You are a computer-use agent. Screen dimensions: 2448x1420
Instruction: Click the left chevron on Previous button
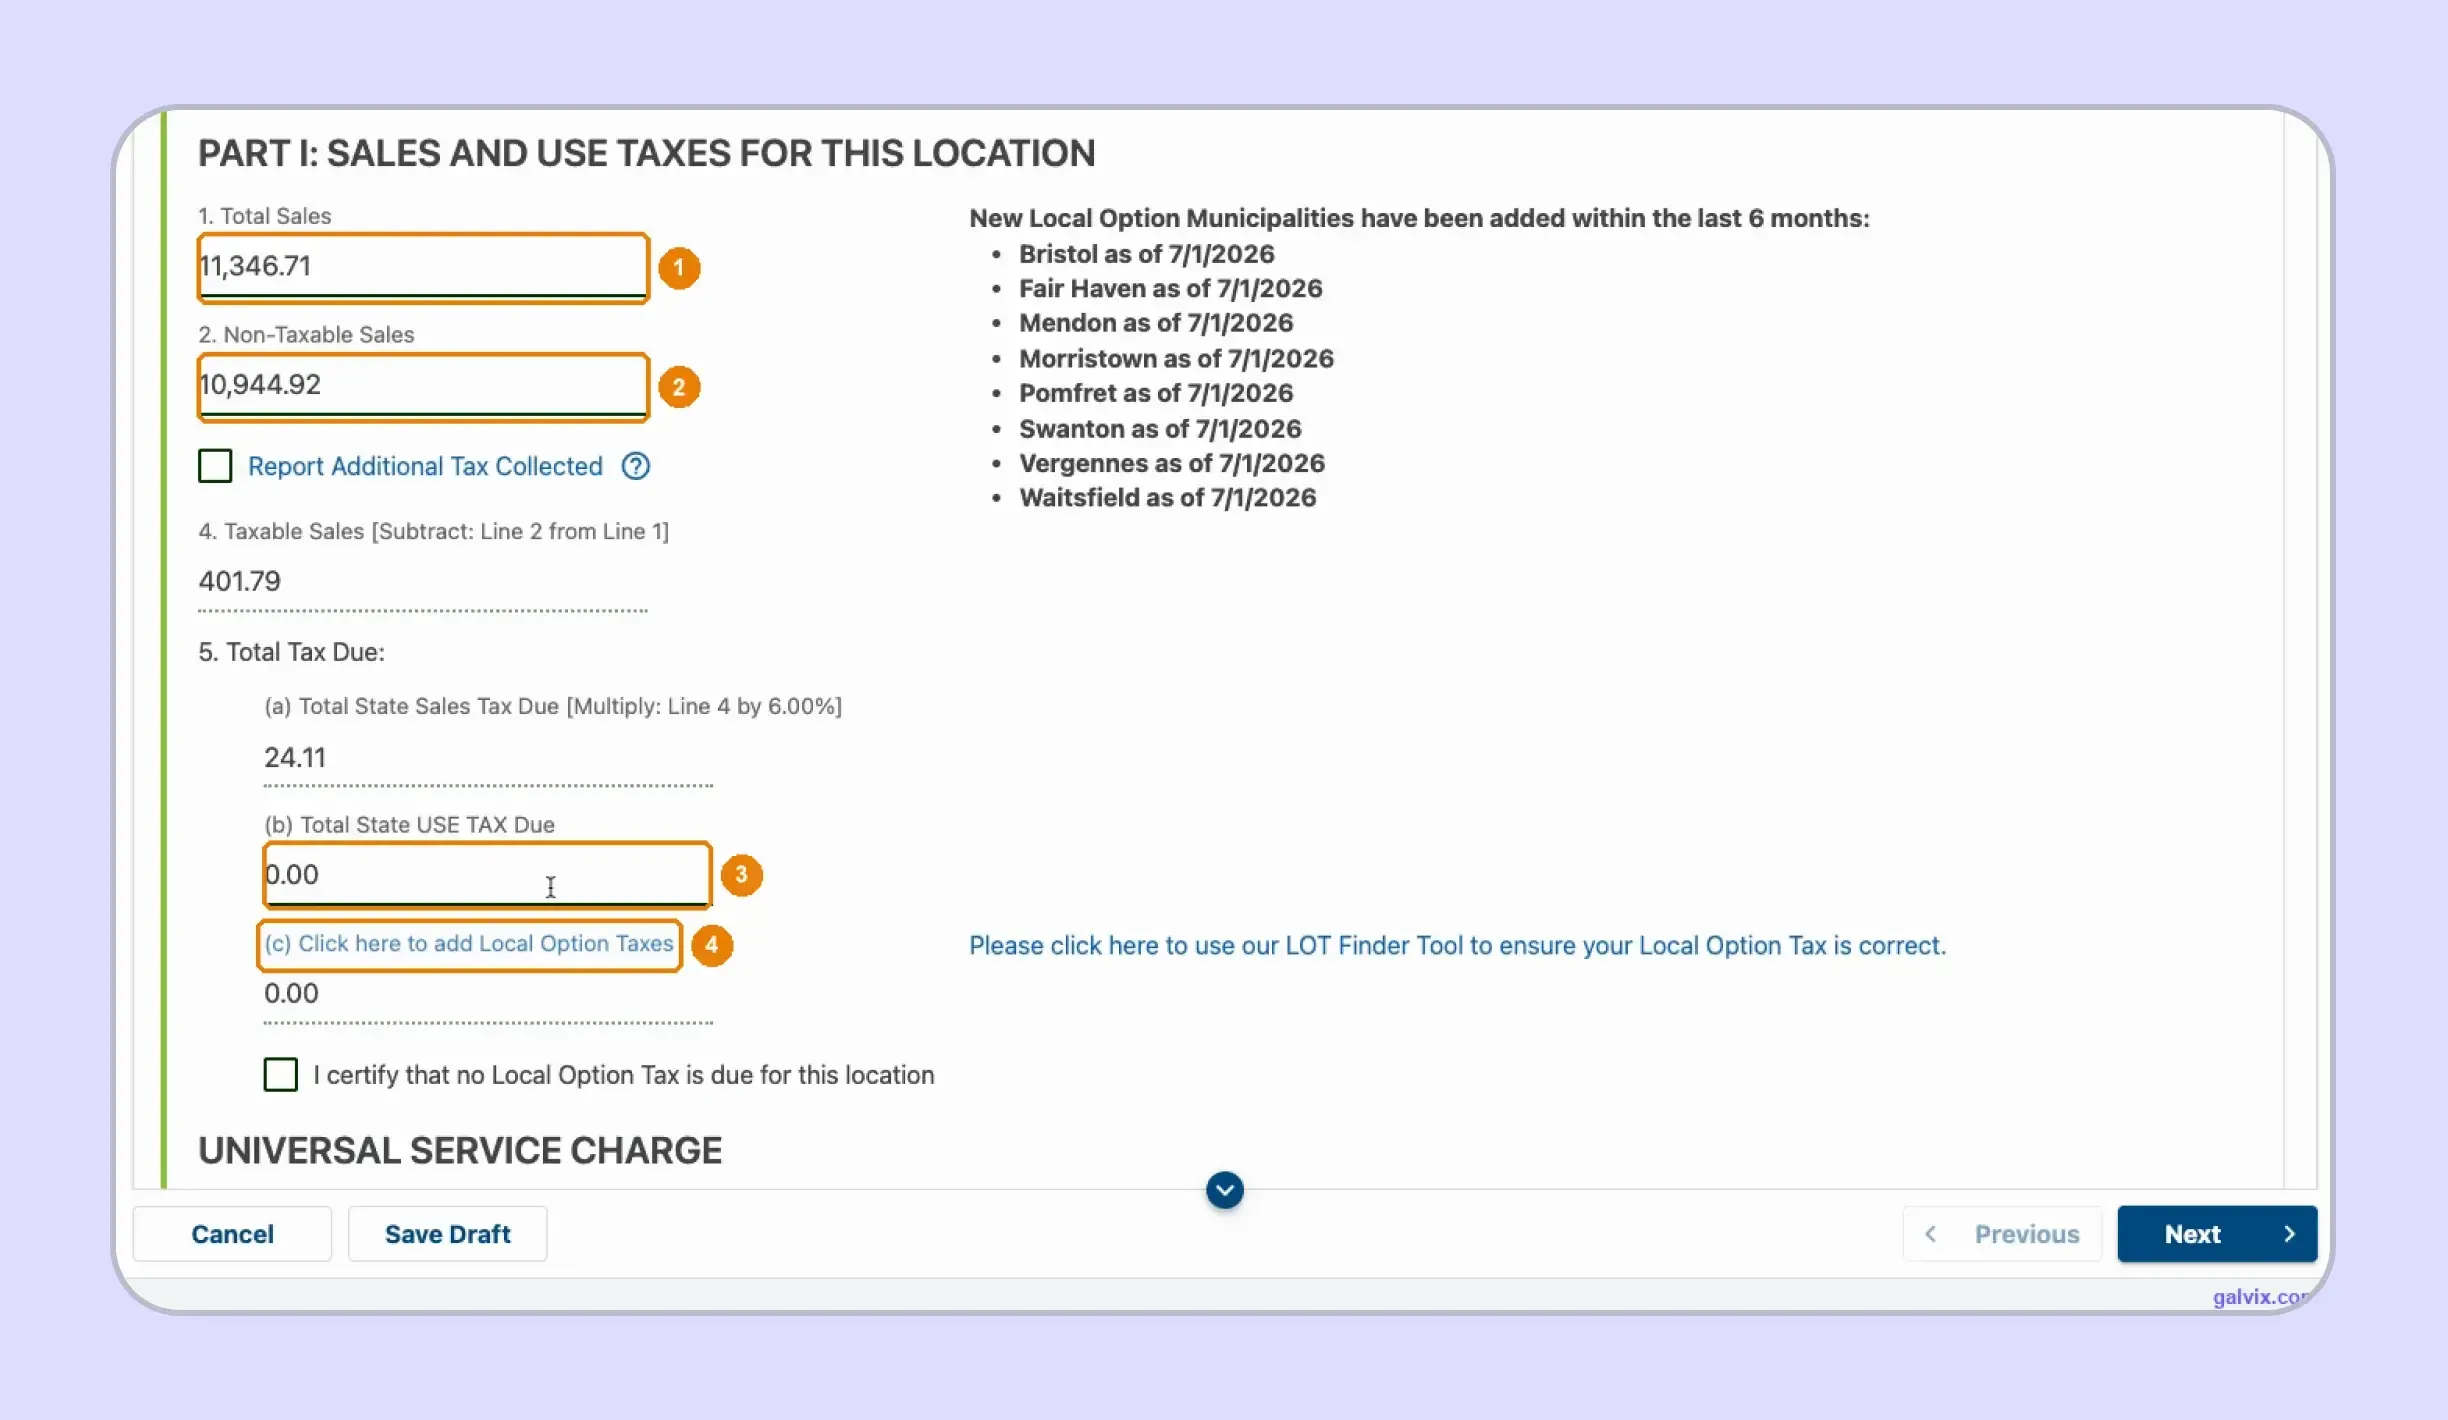click(1931, 1234)
